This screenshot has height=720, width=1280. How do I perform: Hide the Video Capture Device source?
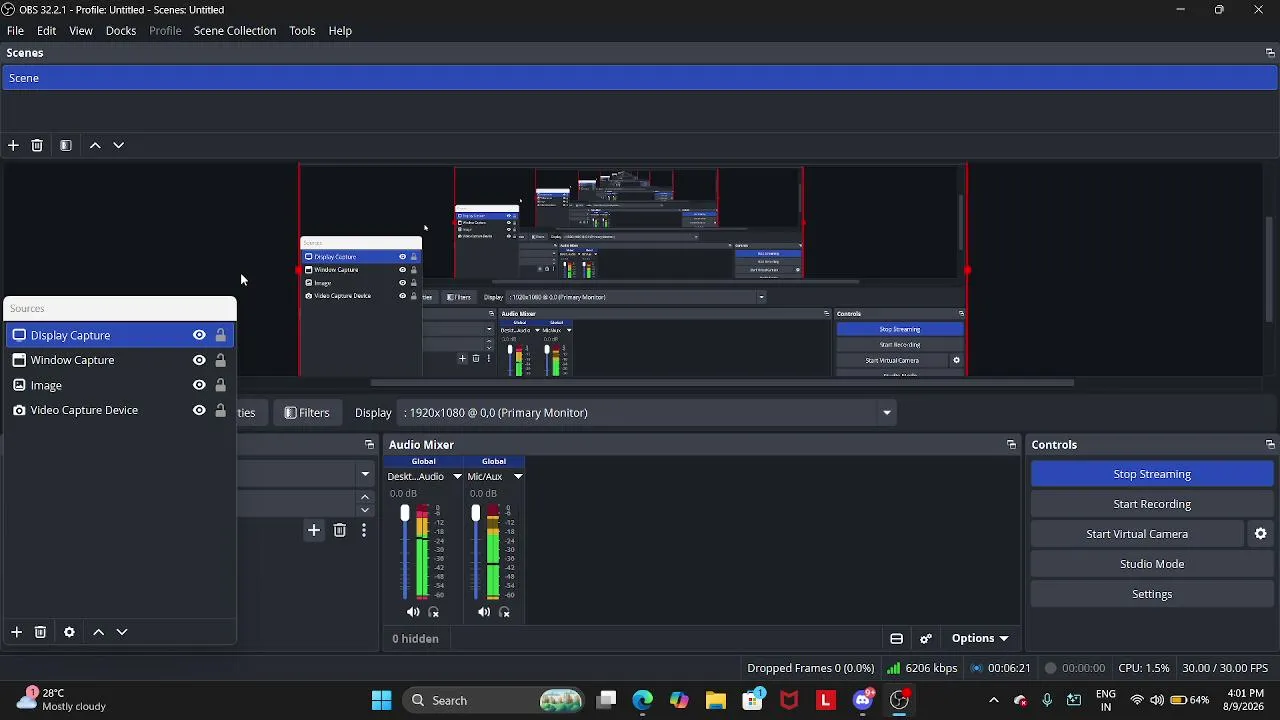[199, 410]
